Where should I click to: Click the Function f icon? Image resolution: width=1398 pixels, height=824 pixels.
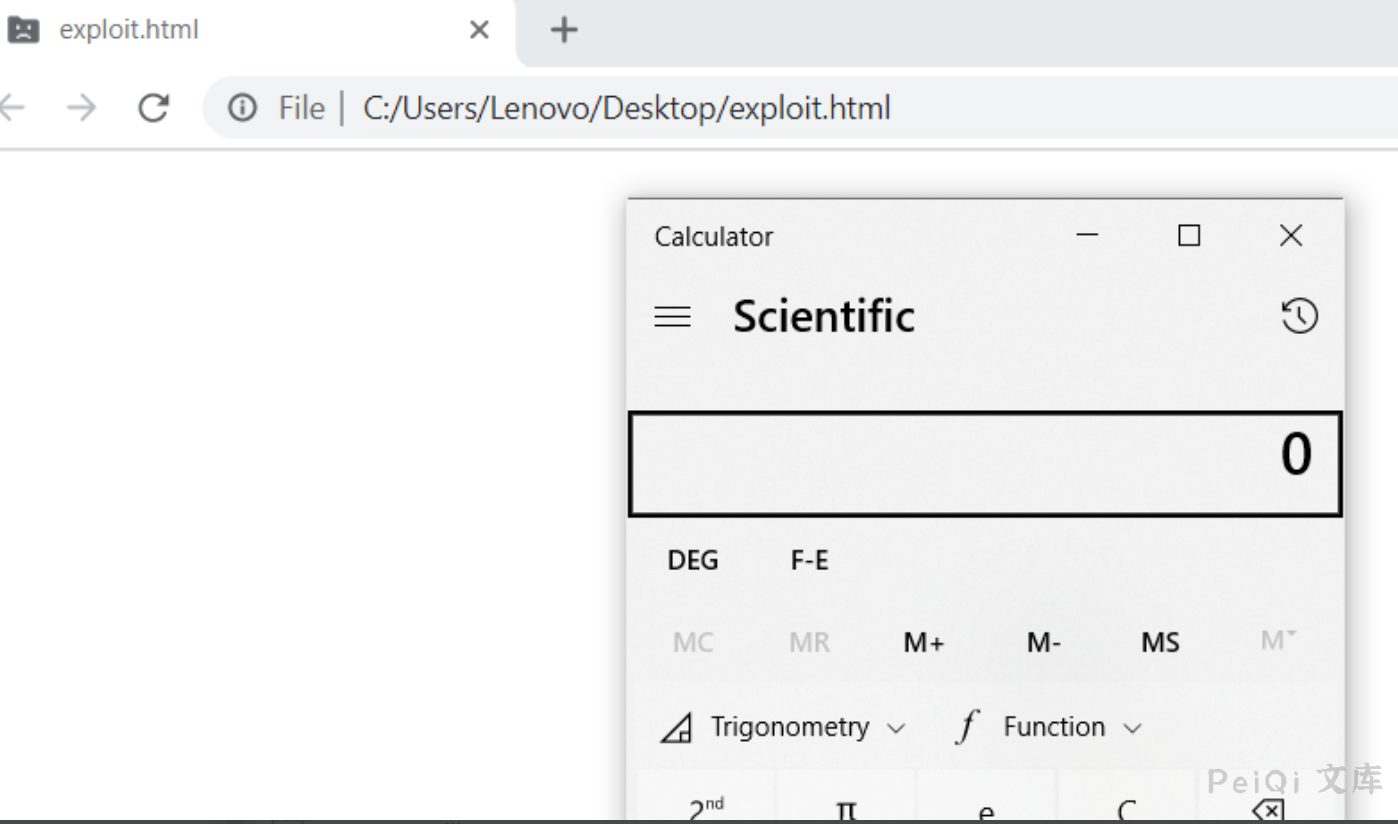coord(966,727)
